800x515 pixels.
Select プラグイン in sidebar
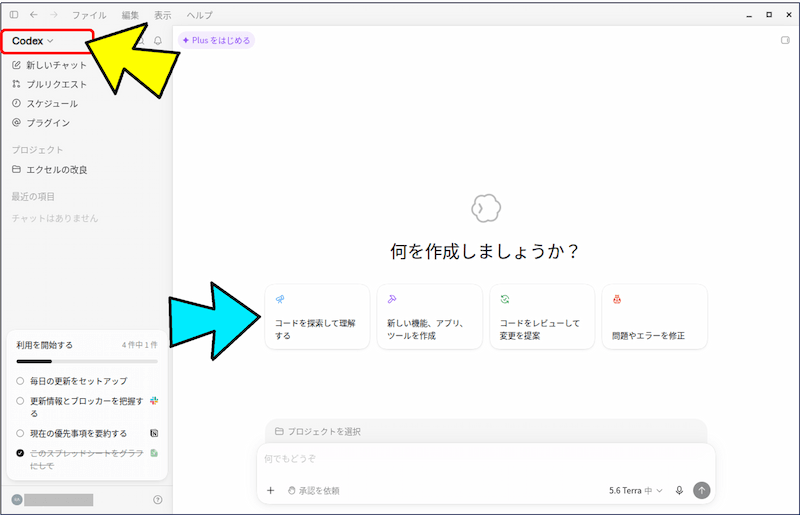click(48, 123)
